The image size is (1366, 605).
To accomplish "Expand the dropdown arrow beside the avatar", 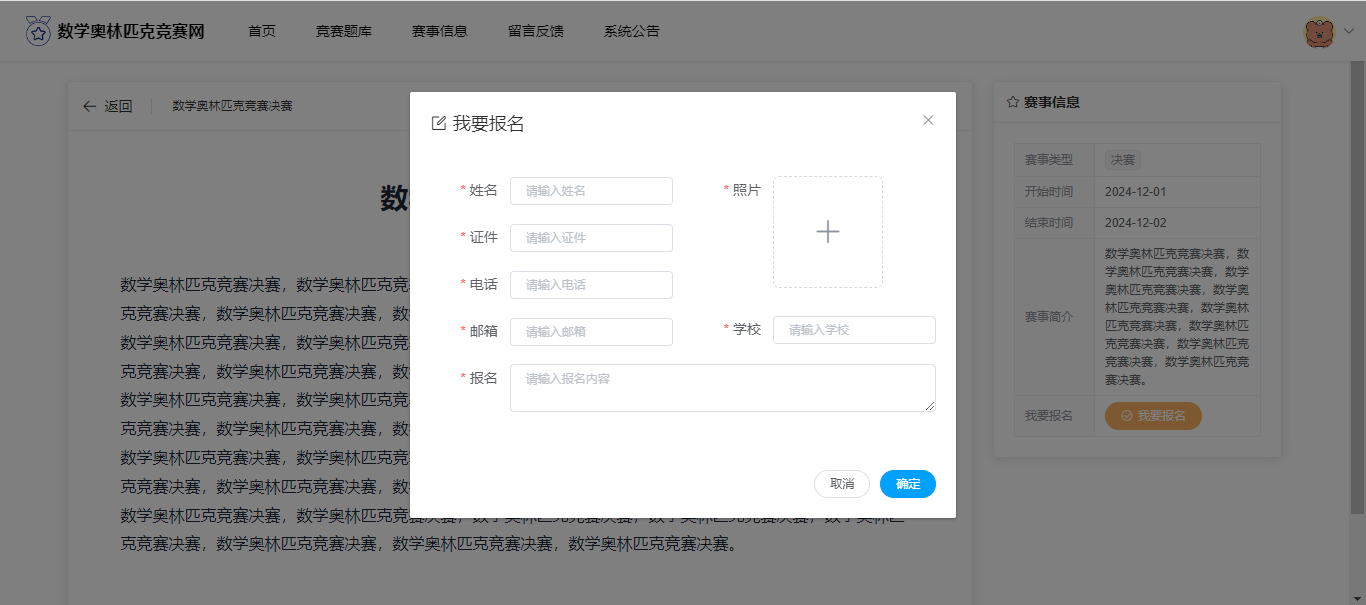I will tap(1348, 32).
